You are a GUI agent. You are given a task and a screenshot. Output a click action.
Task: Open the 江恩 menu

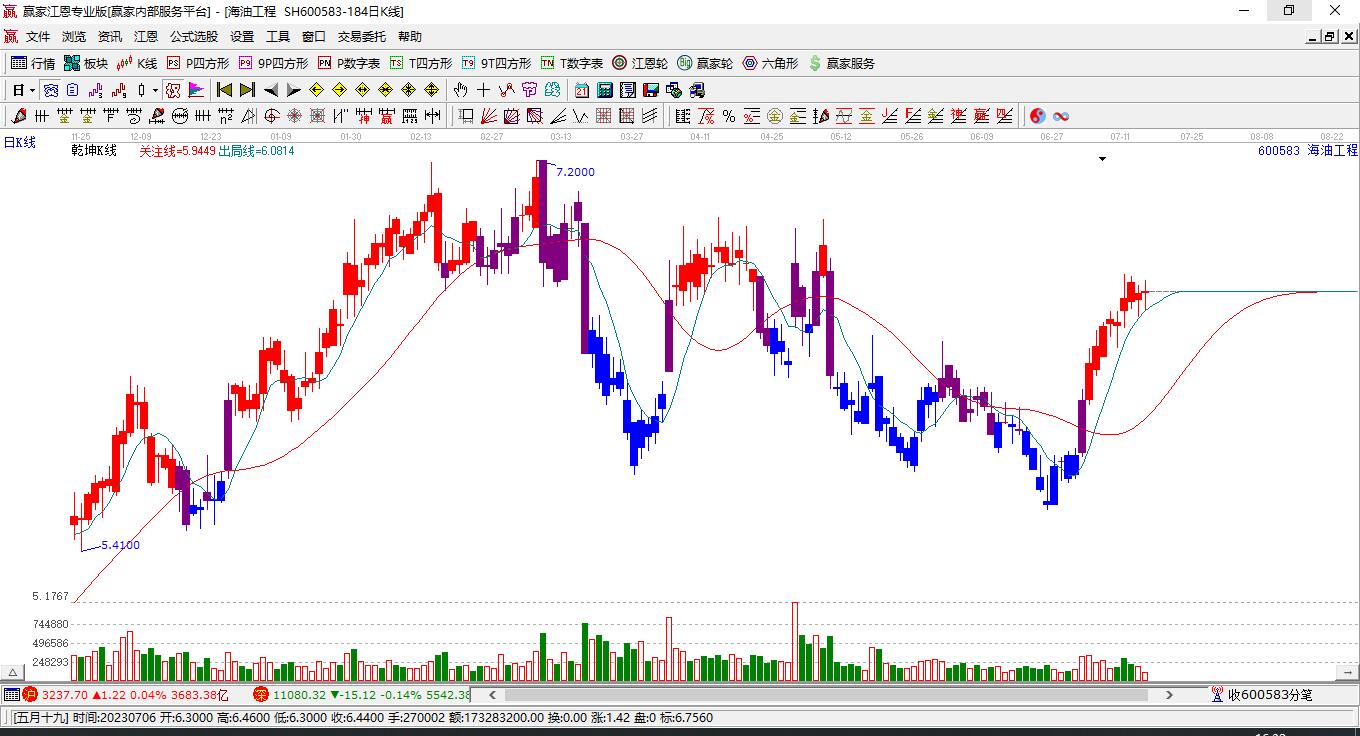(146, 37)
